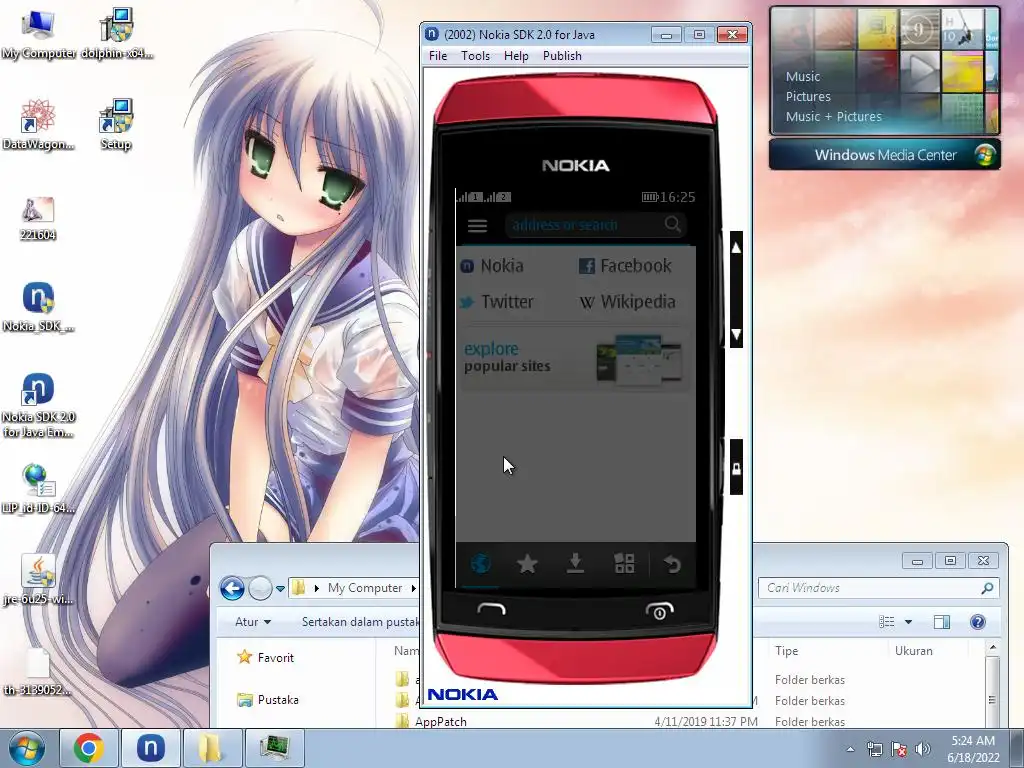Image resolution: width=1024 pixels, height=768 pixels.
Task: Select My Computer desktop icon
Action: 38,34
